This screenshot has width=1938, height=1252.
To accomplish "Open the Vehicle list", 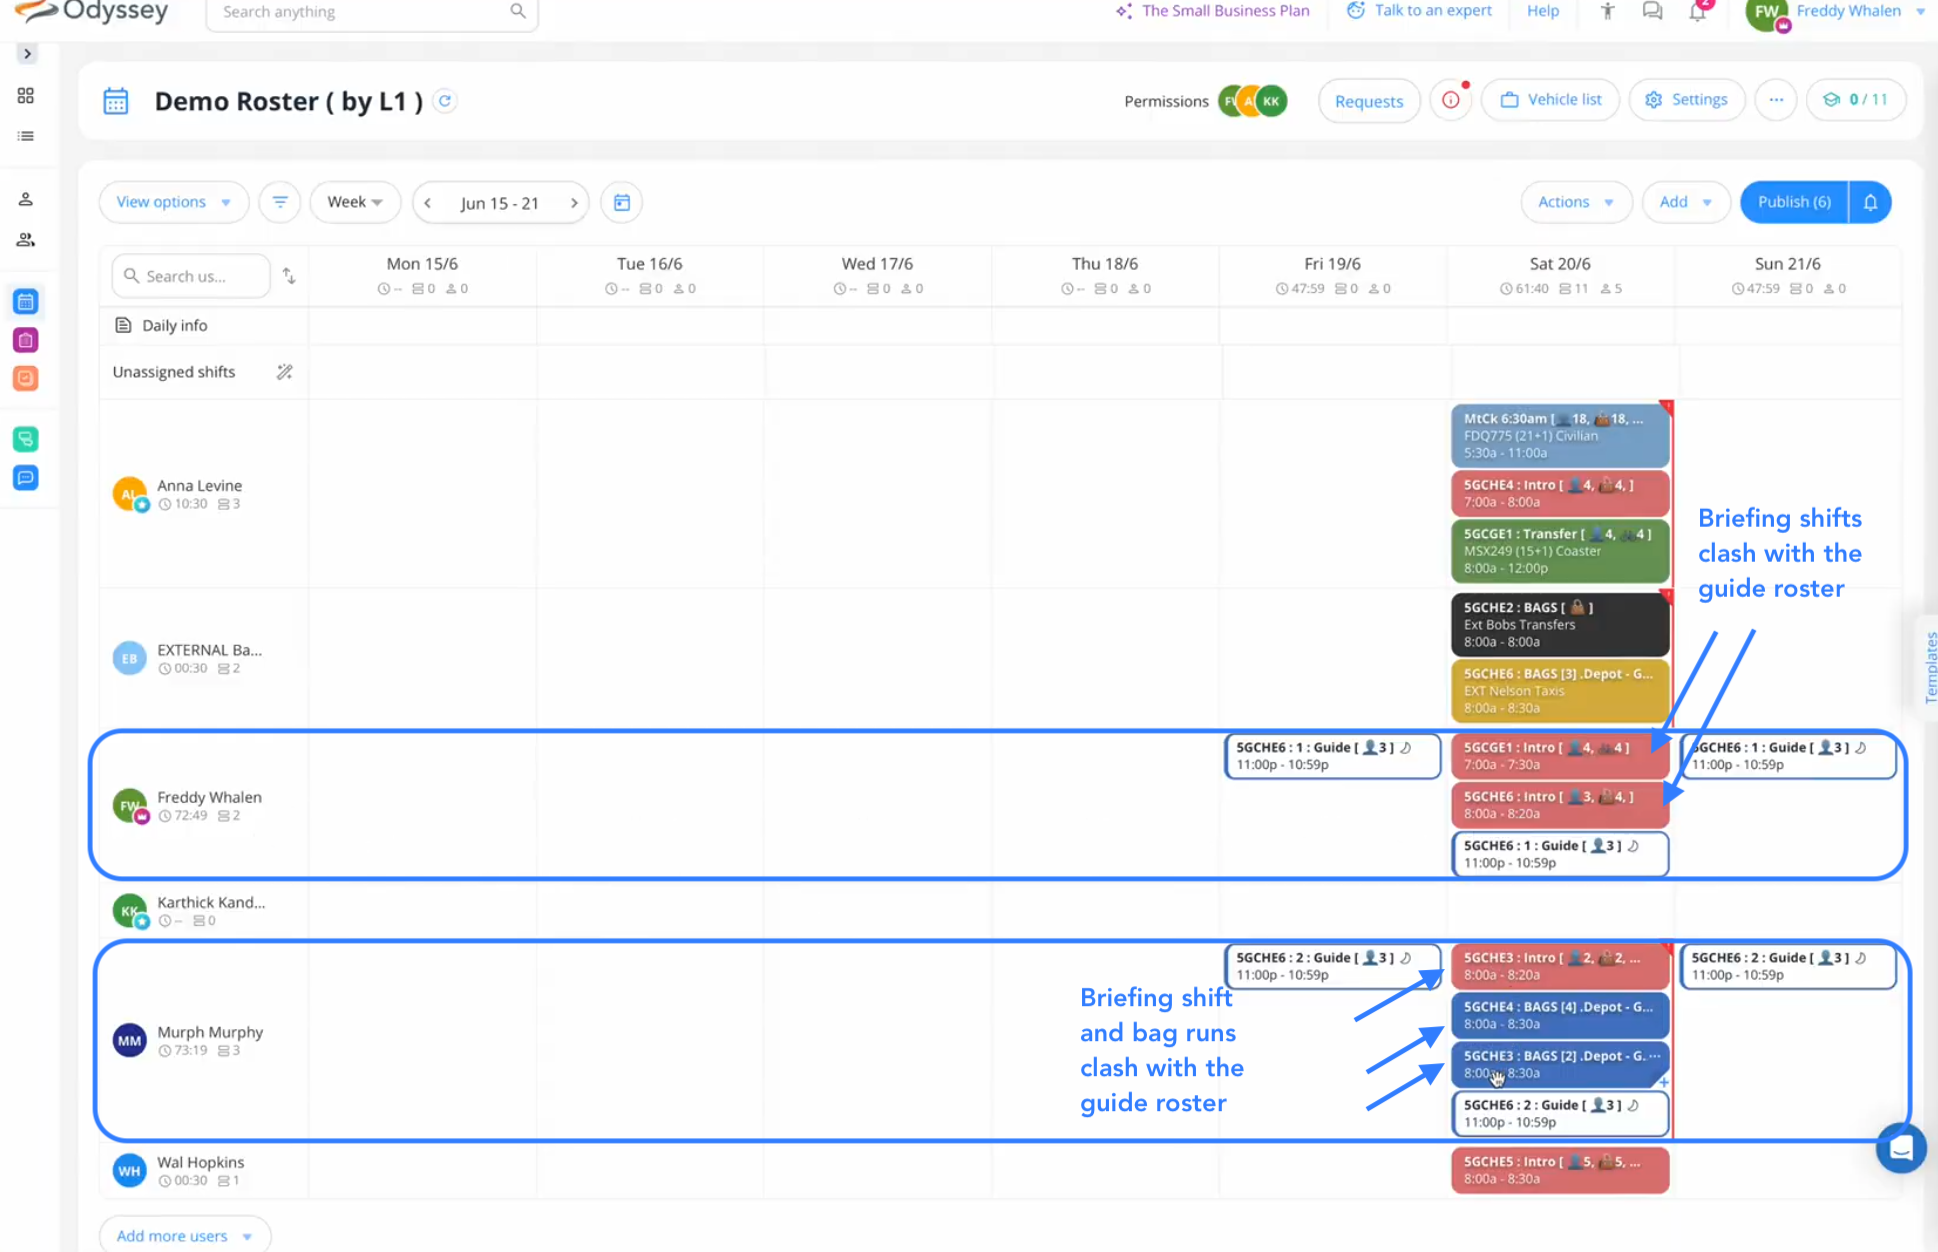I will [1551, 100].
